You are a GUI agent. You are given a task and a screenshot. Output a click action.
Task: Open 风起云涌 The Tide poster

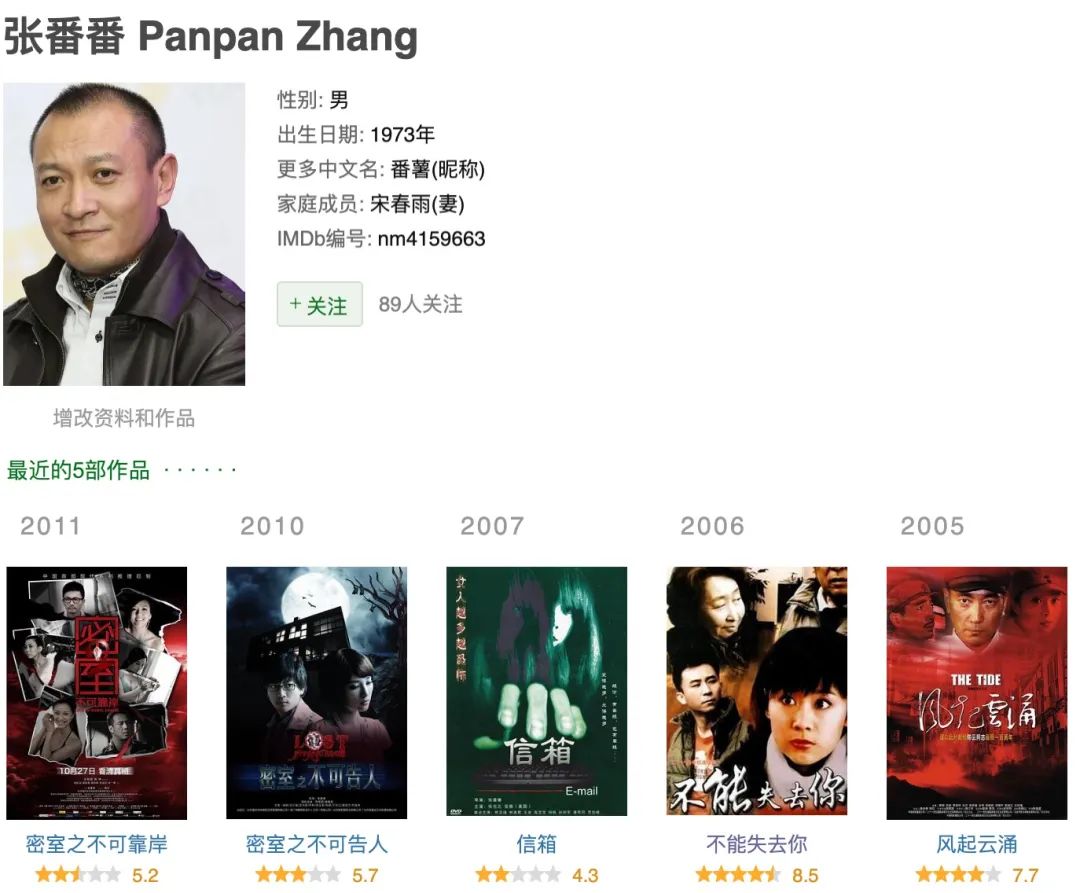pyautogui.click(x=977, y=693)
